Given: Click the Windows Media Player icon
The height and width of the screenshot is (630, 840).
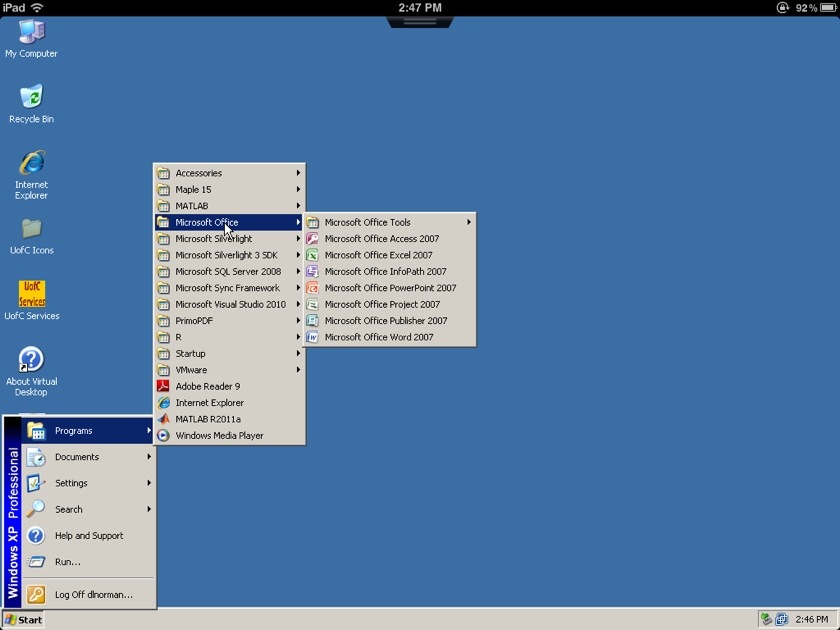Looking at the screenshot, I should click(164, 435).
